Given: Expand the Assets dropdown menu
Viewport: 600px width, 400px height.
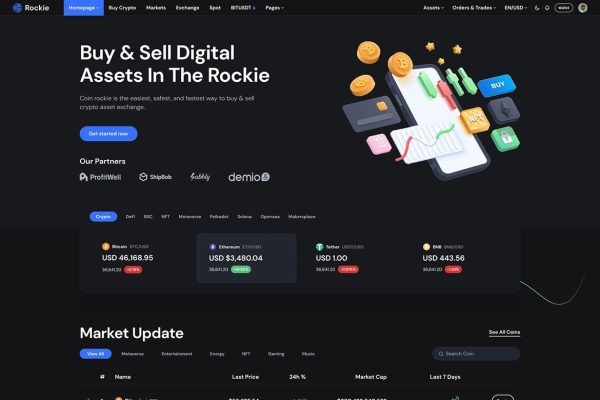Looking at the screenshot, I should 433,8.
